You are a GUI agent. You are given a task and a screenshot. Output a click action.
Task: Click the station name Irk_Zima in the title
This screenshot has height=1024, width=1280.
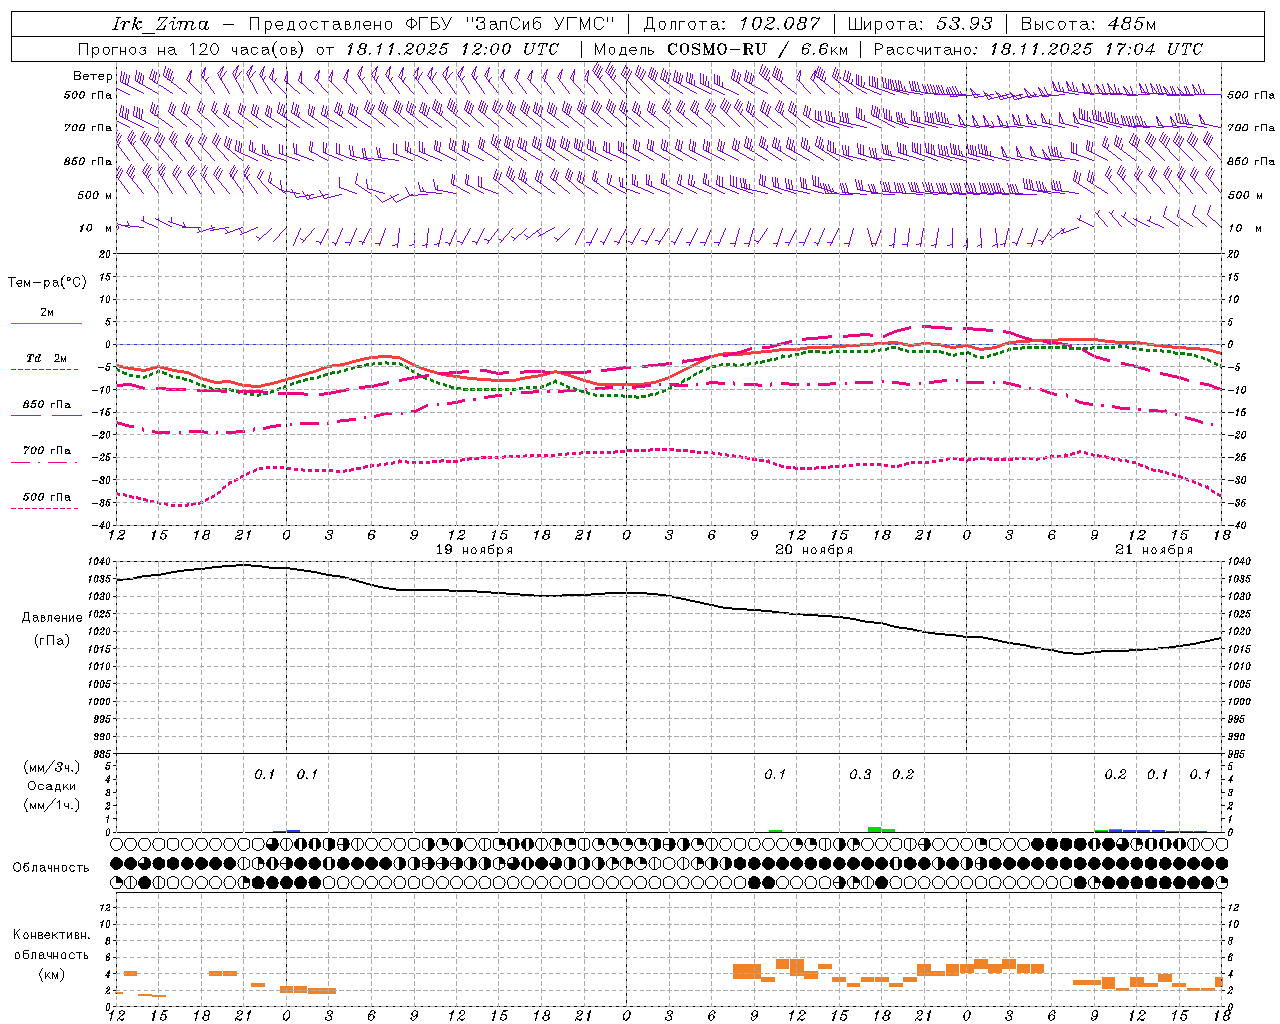161,24
